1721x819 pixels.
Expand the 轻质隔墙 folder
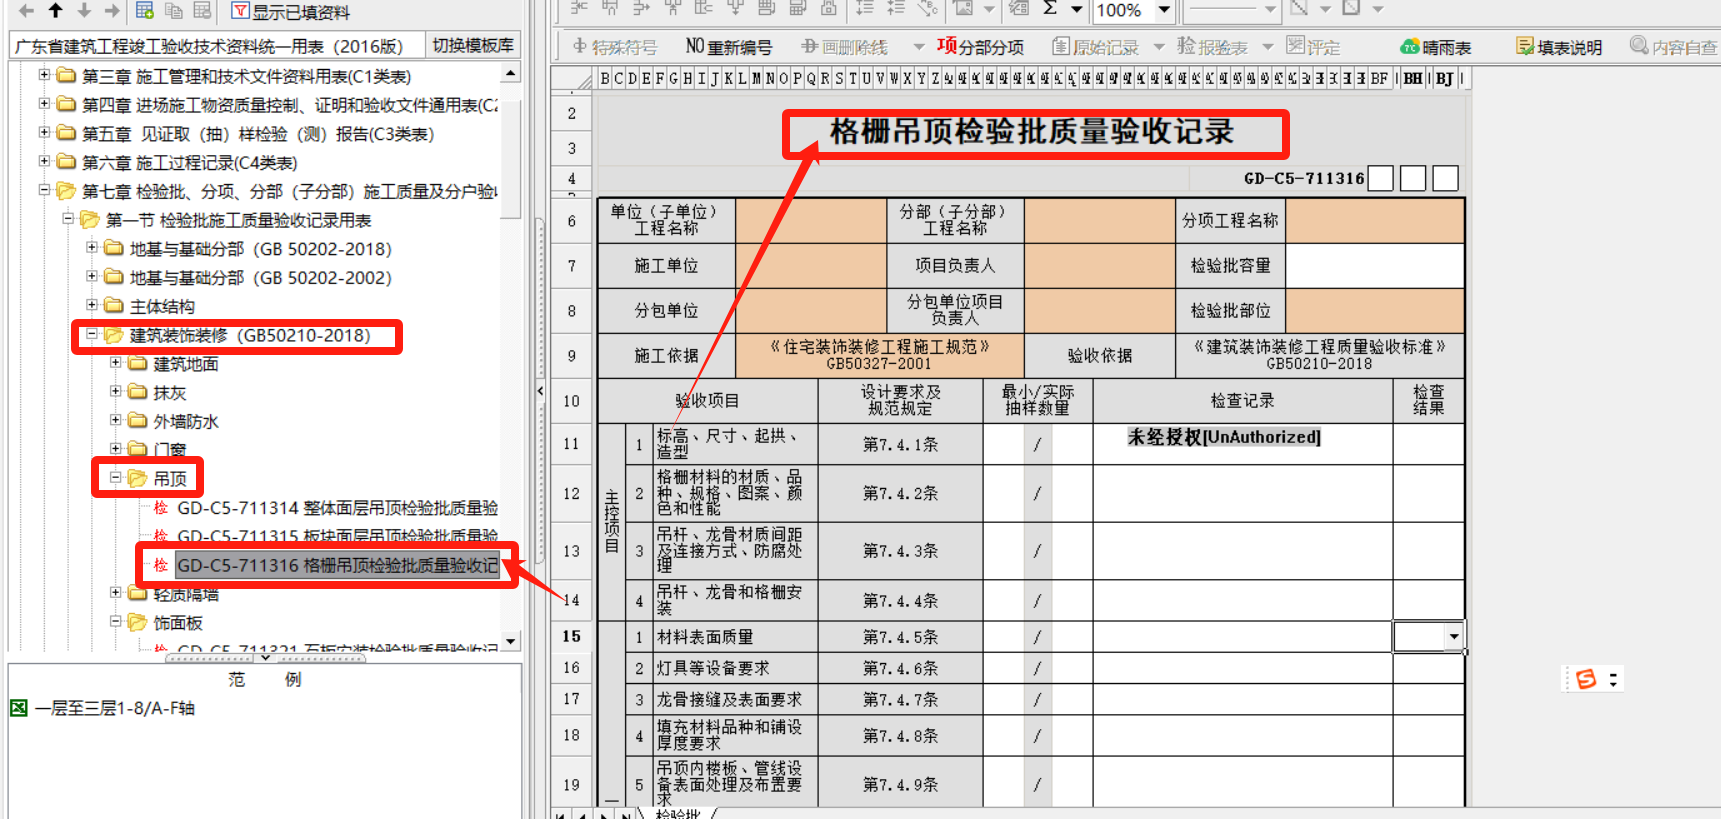(116, 593)
